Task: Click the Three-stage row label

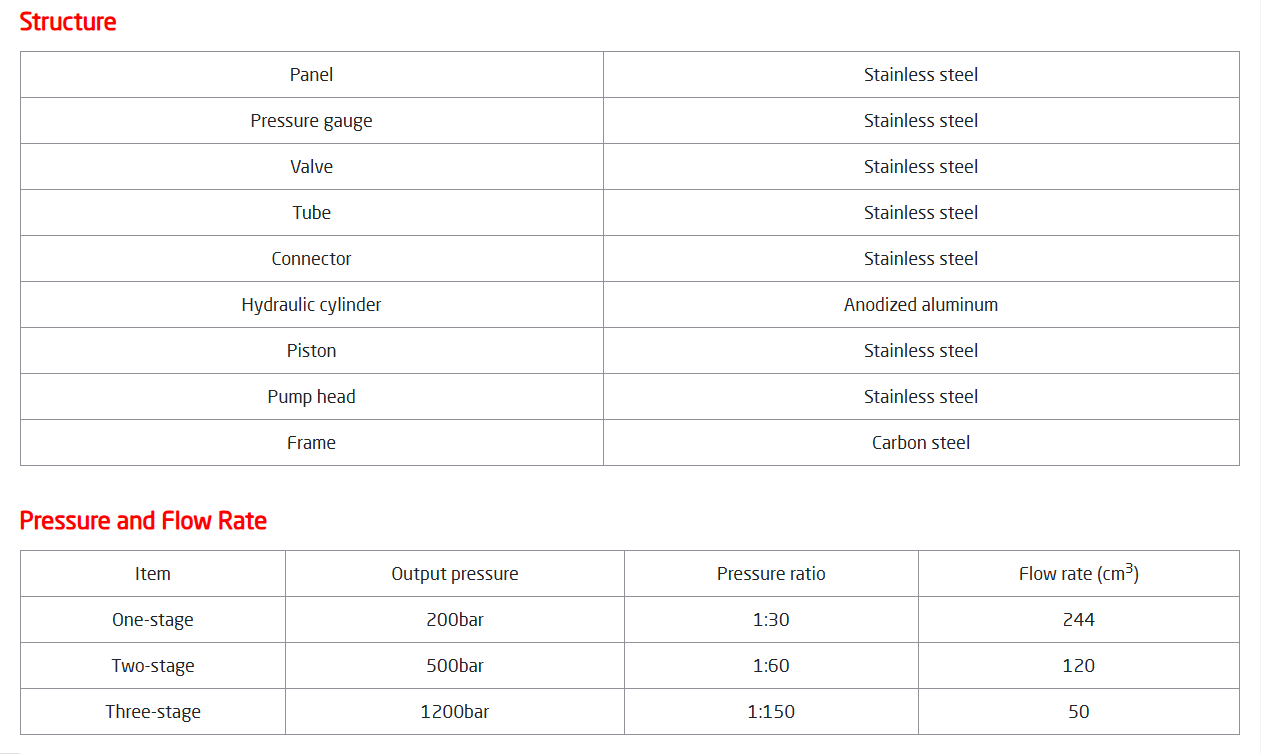Action: click(x=153, y=712)
